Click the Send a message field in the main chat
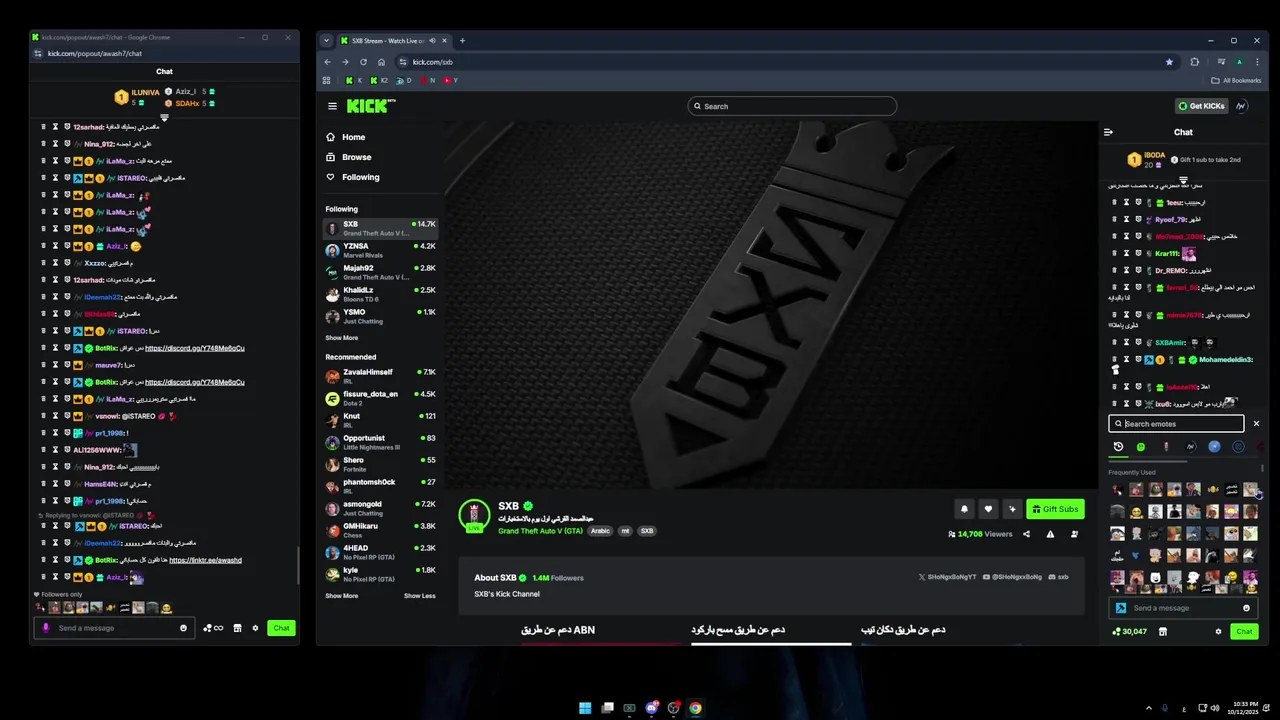Screen dimensions: 1280x720 1184,608
